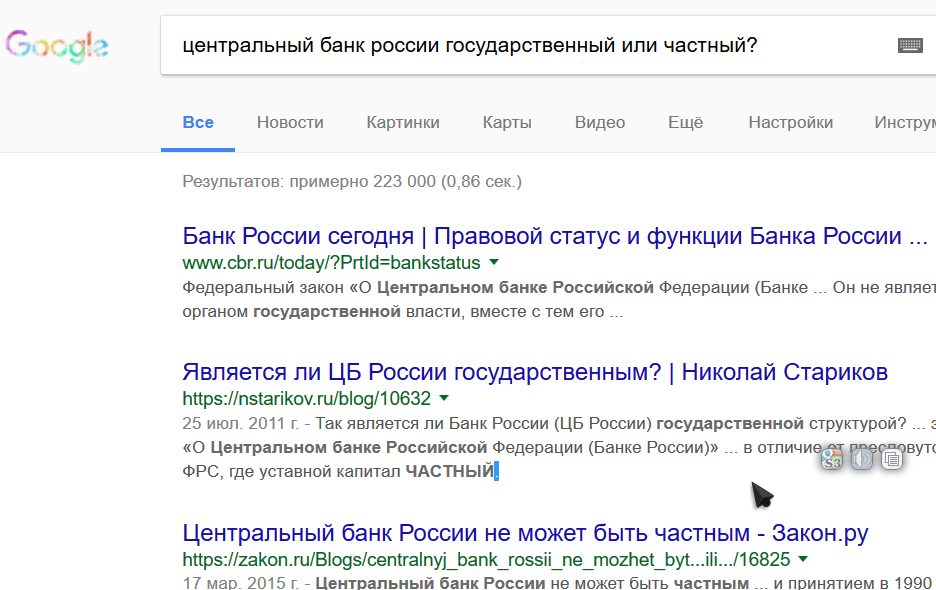Select the Все tab
This screenshot has height=590, width=936.
[198, 122]
